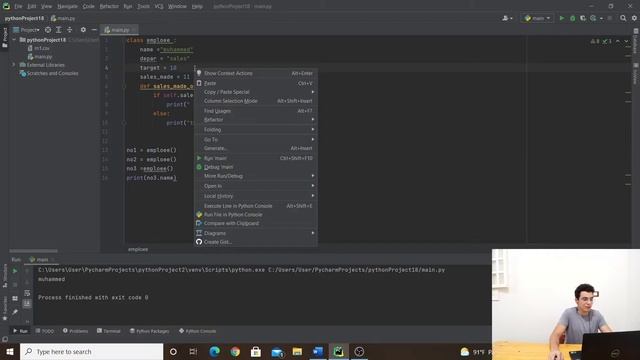
Task: Jump to previous highlighted error arrow
Action: pyautogui.click(x=618, y=41)
